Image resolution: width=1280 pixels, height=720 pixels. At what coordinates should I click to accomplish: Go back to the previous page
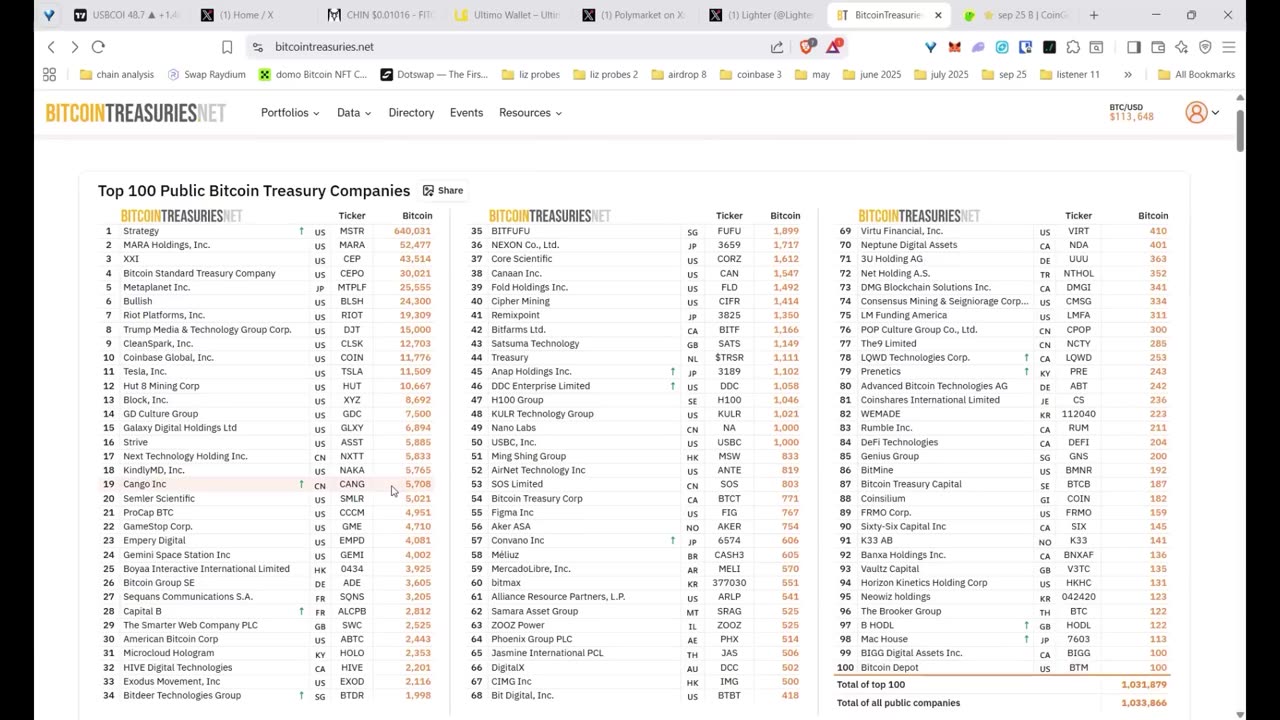[51, 47]
